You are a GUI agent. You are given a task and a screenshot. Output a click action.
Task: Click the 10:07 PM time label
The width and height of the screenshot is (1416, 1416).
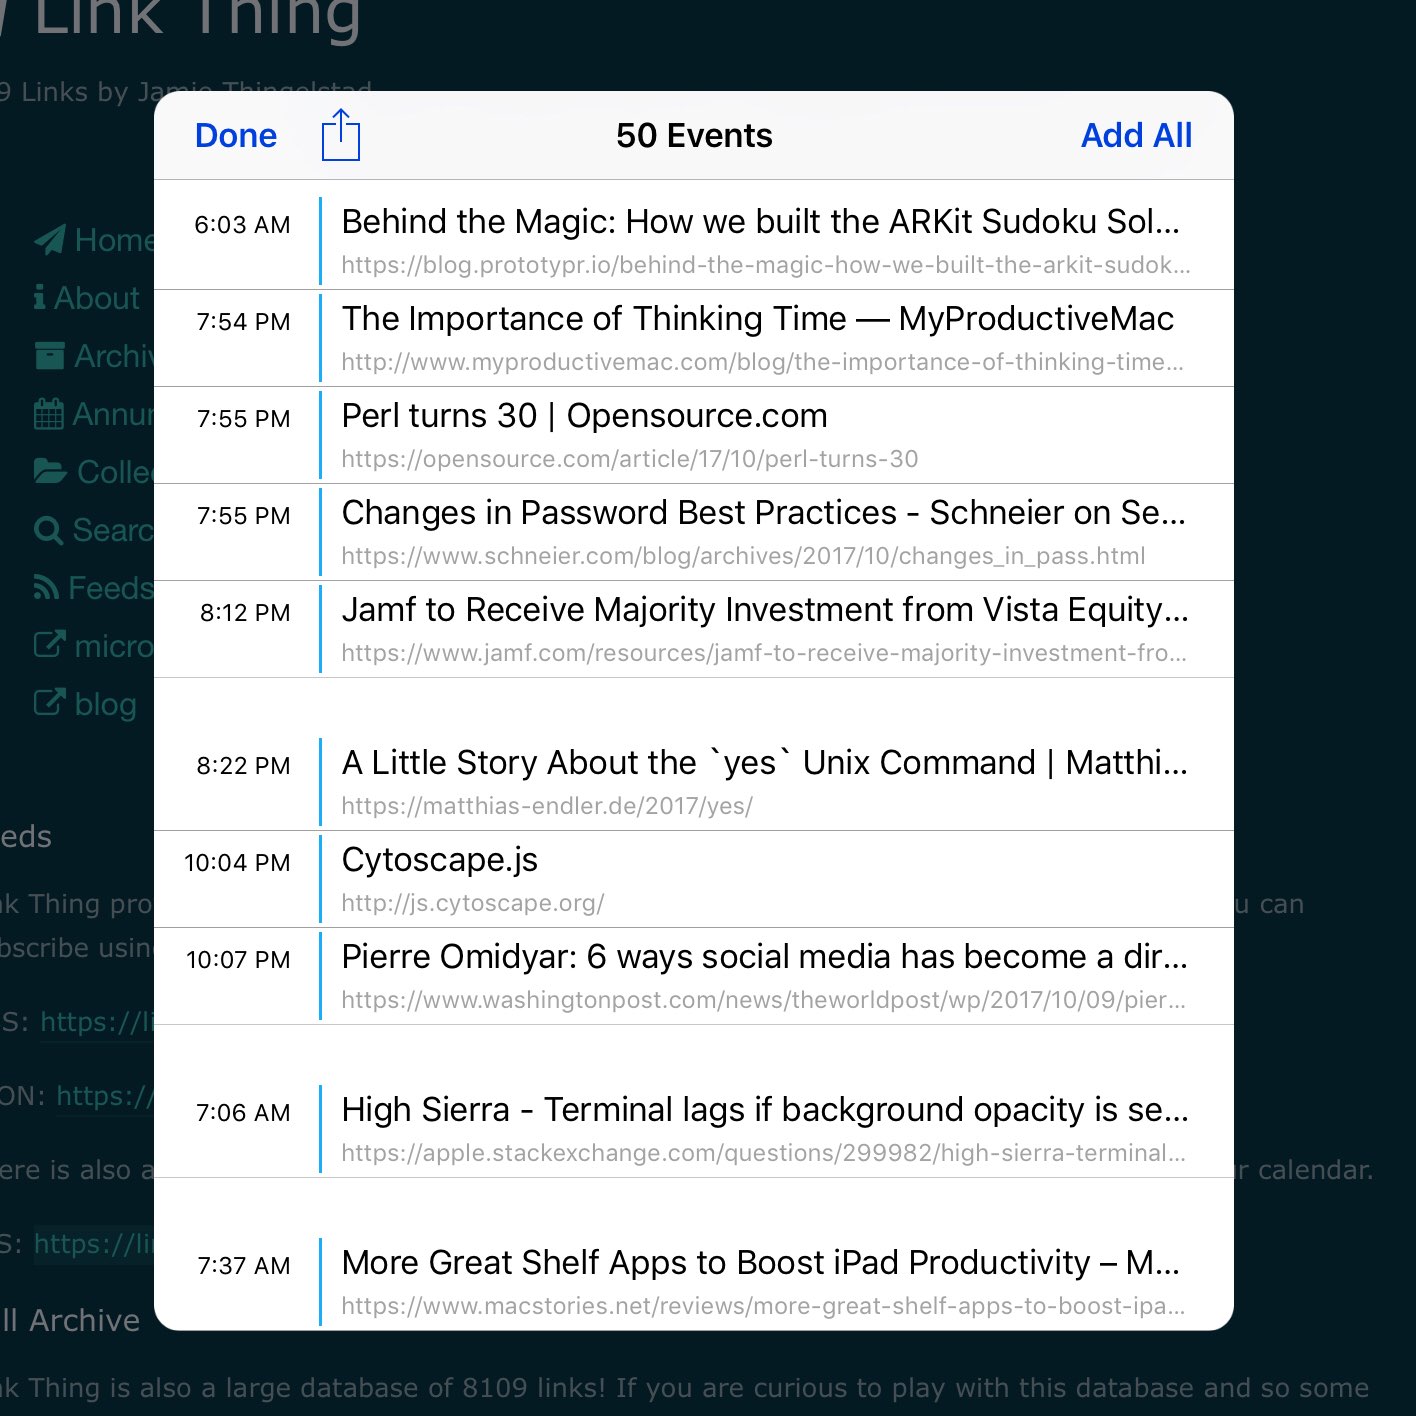click(x=238, y=960)
